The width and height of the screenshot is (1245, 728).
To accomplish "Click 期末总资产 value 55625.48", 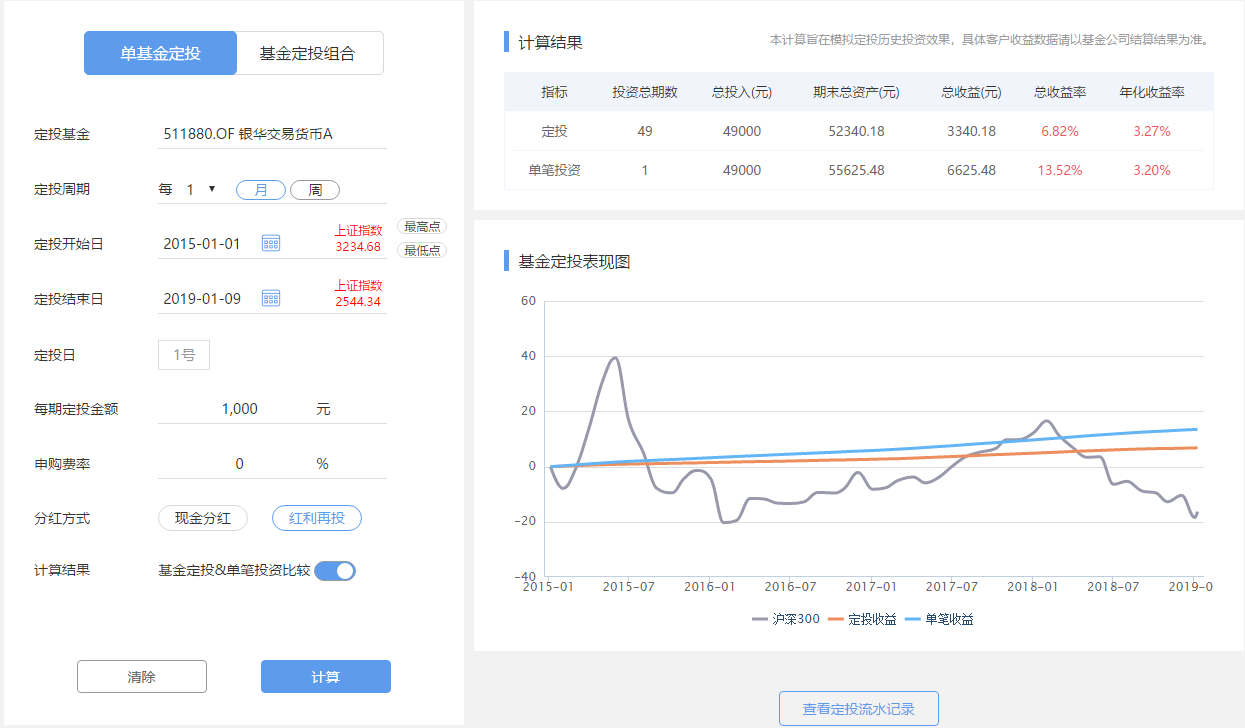I will click(857, 170).
